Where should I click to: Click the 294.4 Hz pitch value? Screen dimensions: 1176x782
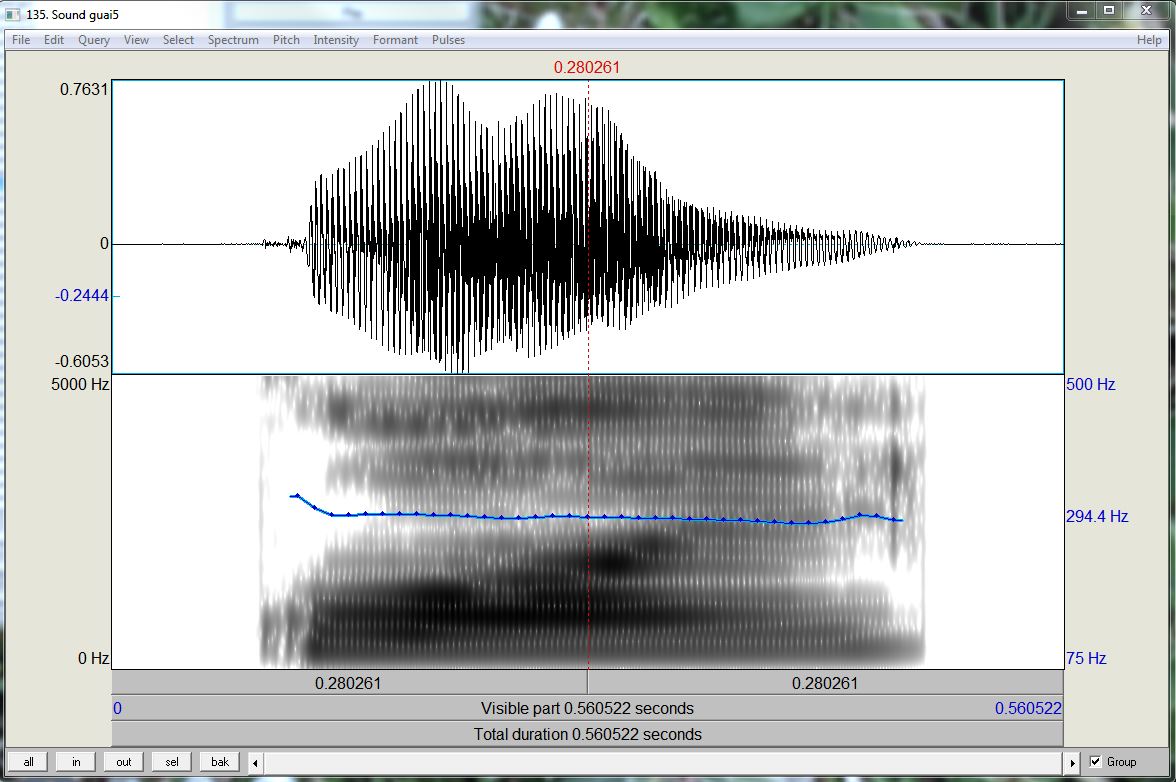coord(1096,516)
